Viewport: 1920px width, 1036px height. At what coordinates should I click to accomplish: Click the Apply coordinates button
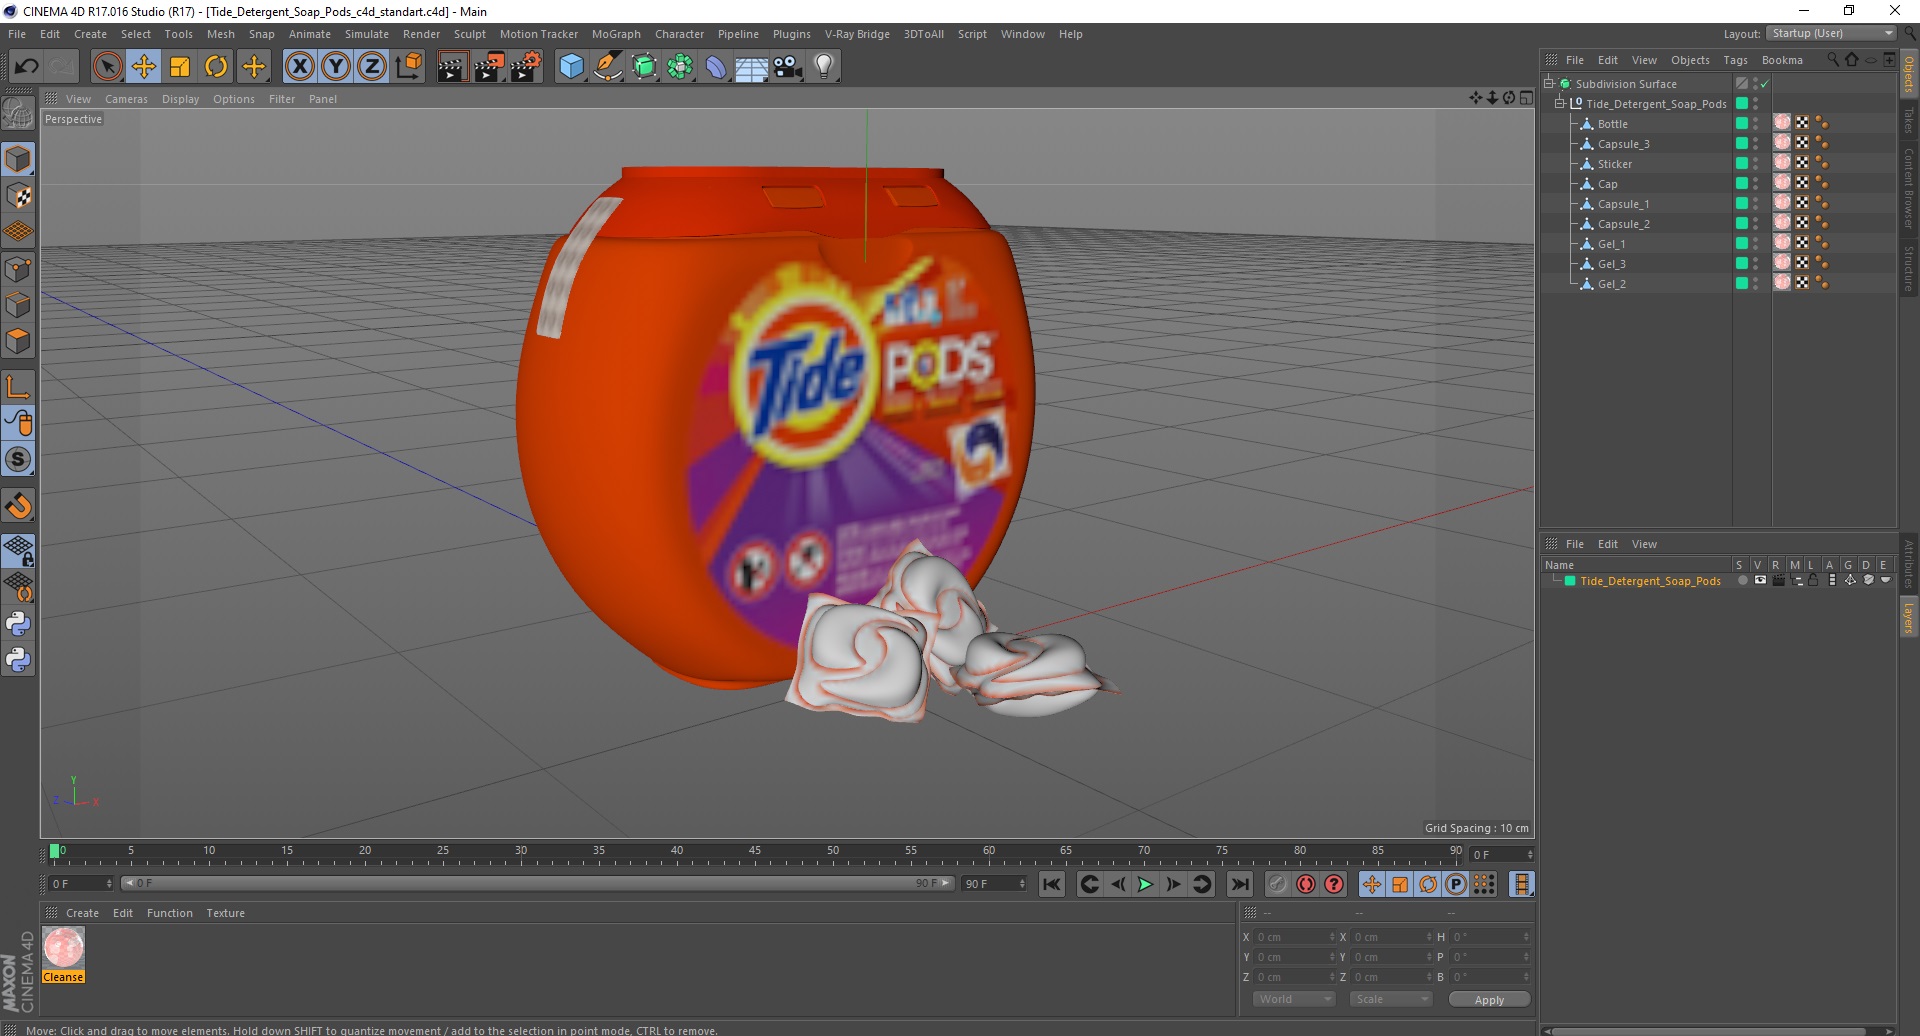tap(1489, 1000)
